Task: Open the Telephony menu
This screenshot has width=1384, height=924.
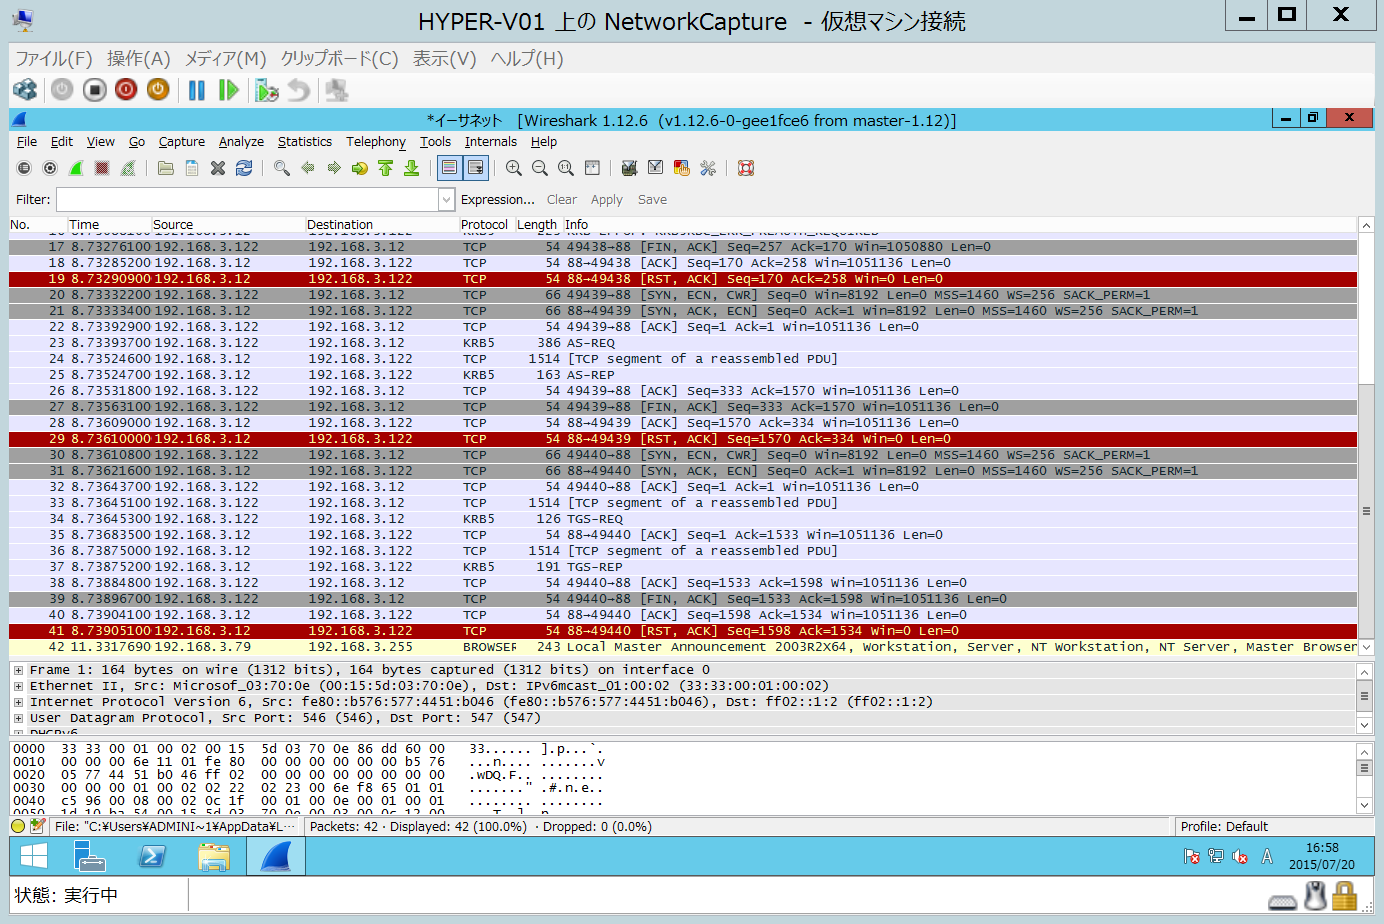Action: 376,142
